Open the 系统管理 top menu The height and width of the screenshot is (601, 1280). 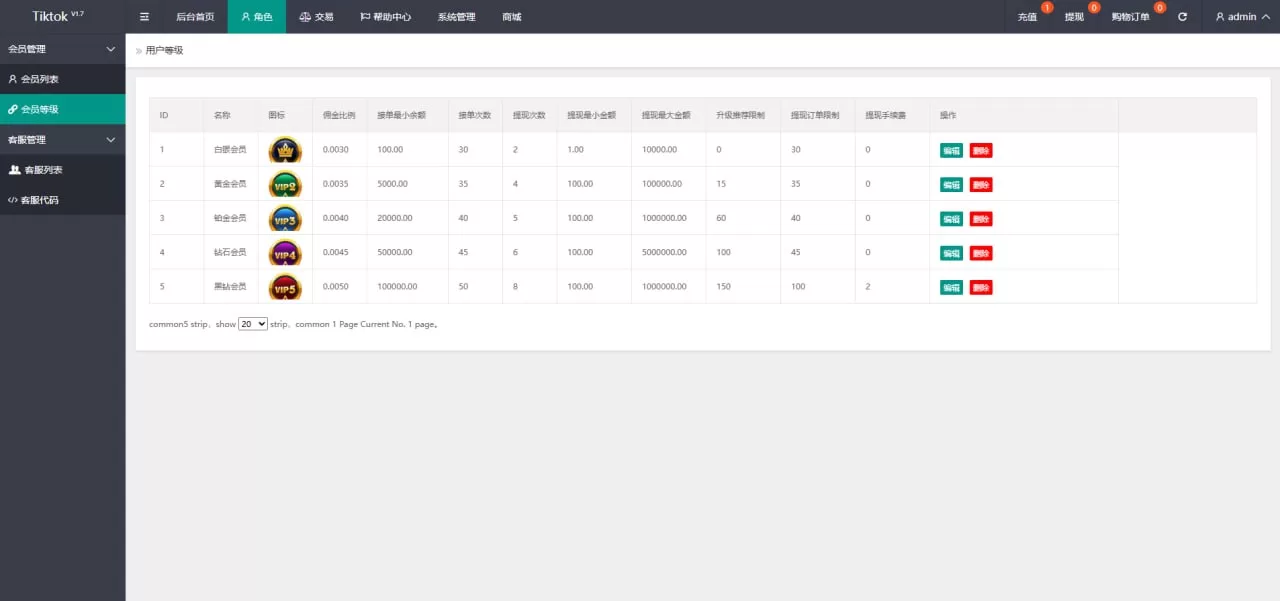click(456, 17)
